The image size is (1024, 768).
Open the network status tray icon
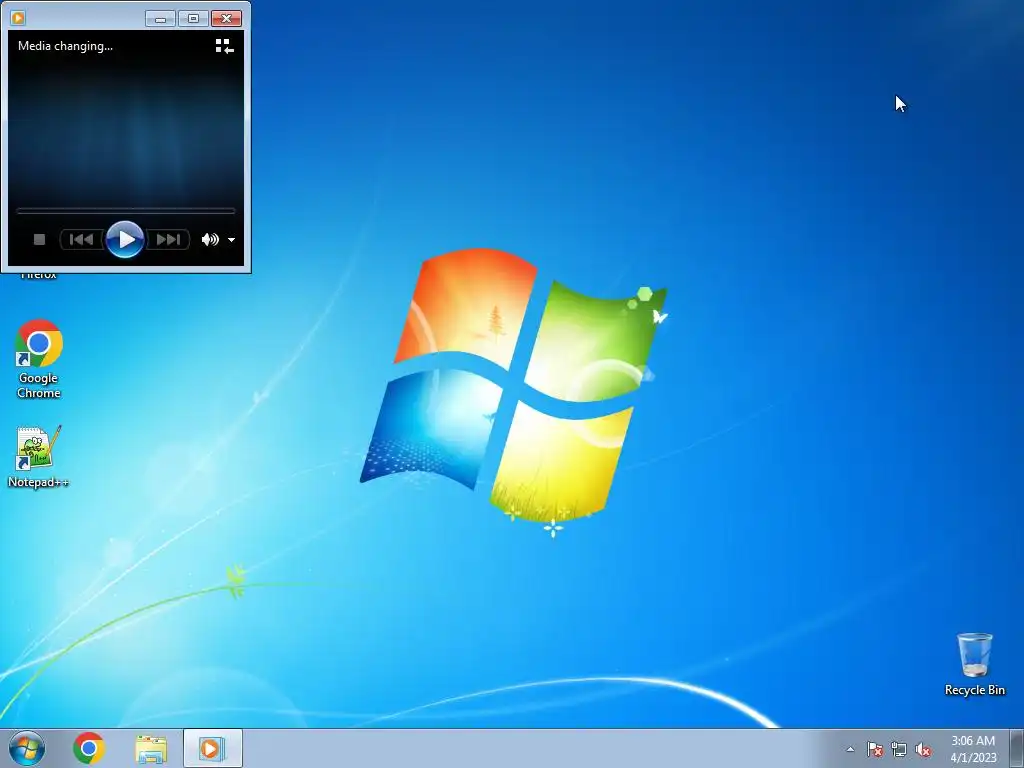click(899, 749)
